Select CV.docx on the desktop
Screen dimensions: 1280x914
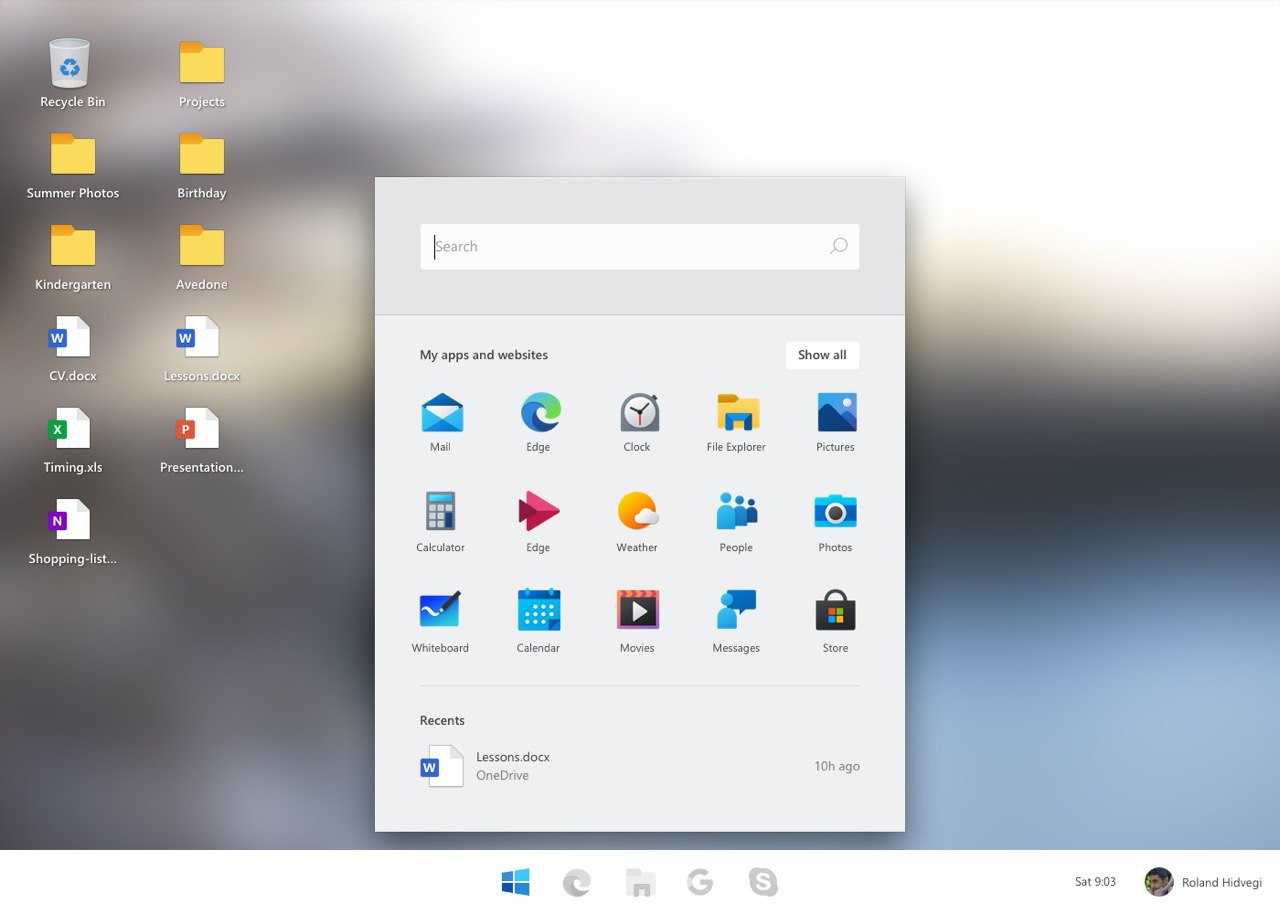click(x=73, y=349)
